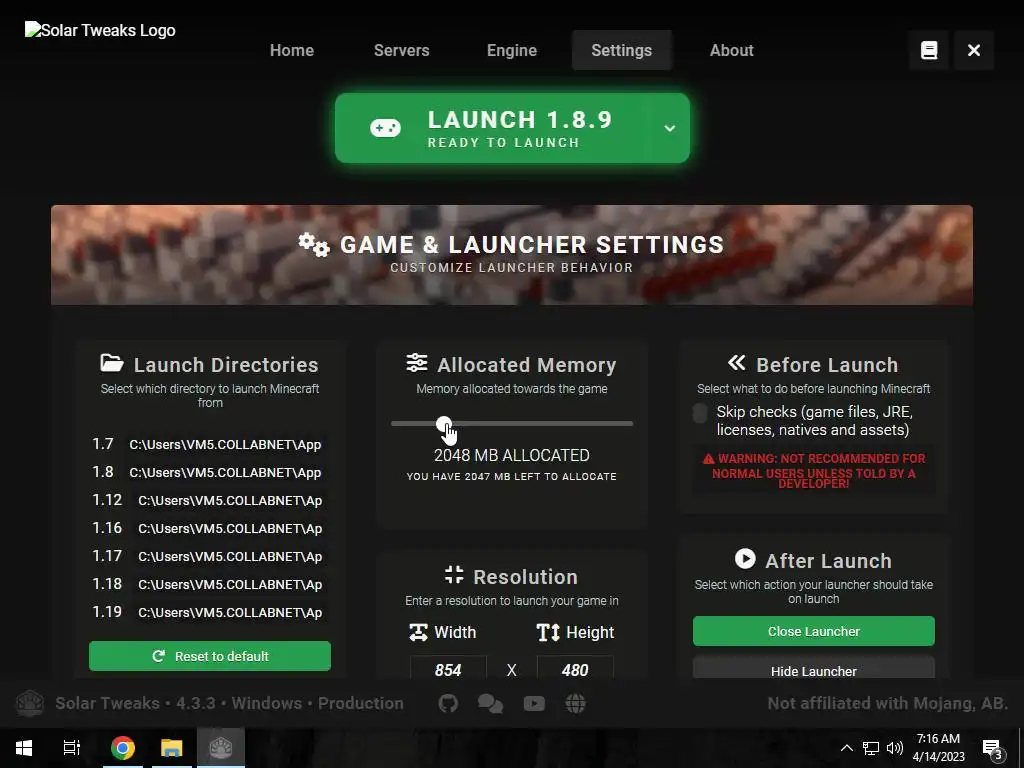Click the taskbar clock showing 7:16 AM
Screen dimensions: 1024x768
[938, 748]
